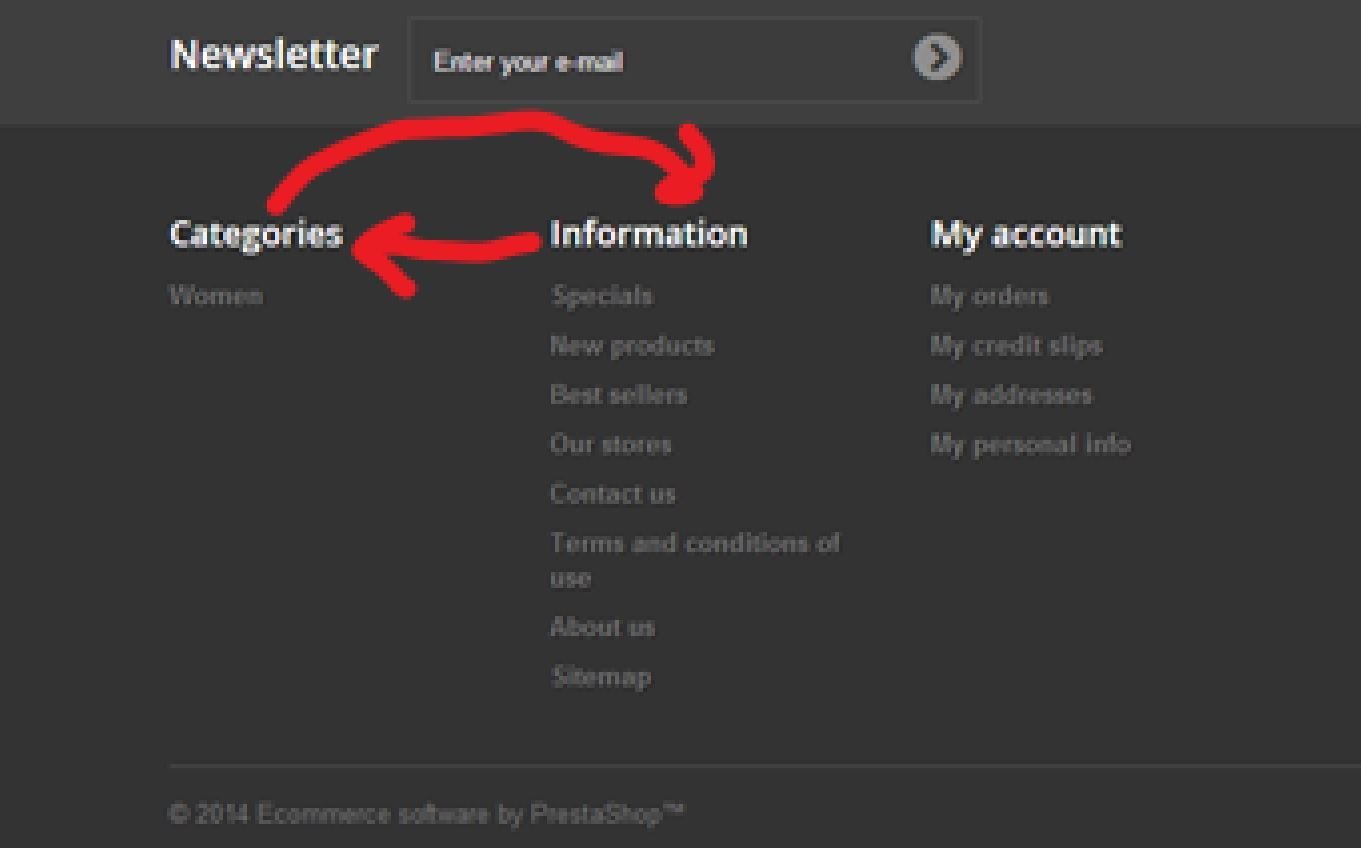View the Best sellers link
Screen dimensions: 1361x848
[x=619, y=395]
